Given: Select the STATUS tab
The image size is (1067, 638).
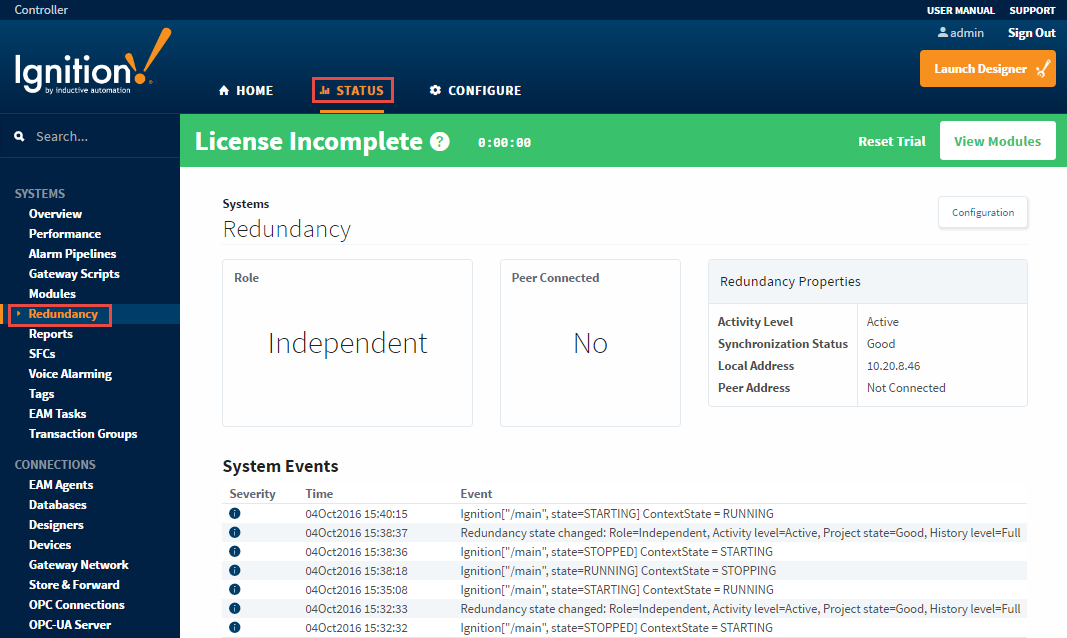Looking at the screenshot, I should click(x=352, y=91).
